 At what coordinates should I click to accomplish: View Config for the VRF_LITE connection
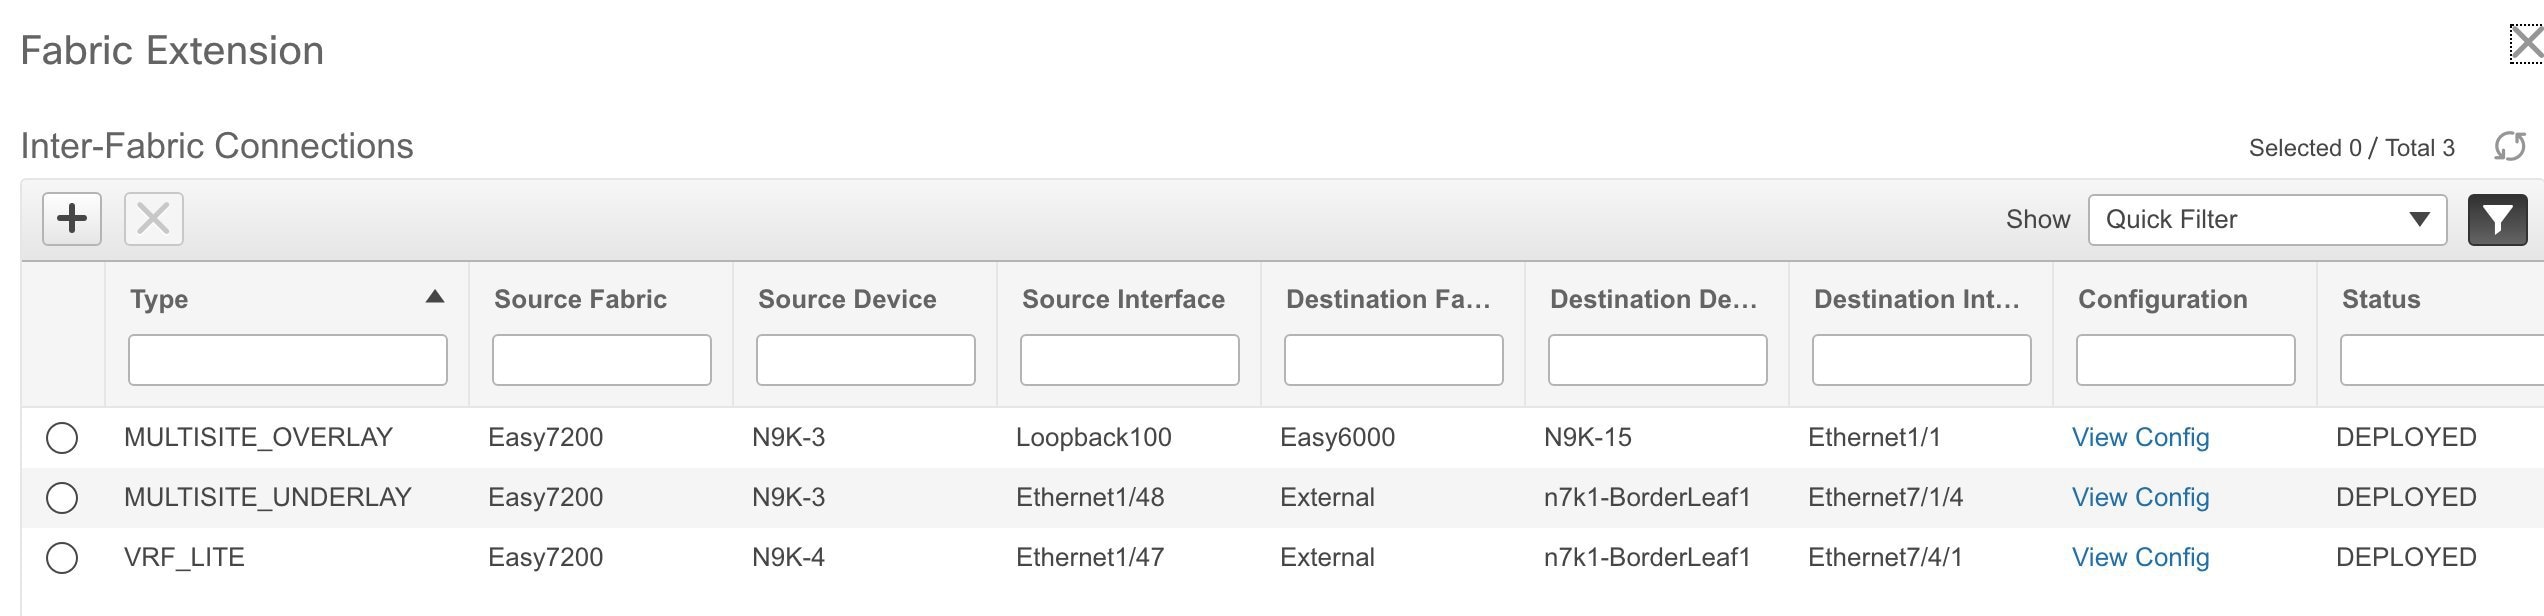point(2140,557)
